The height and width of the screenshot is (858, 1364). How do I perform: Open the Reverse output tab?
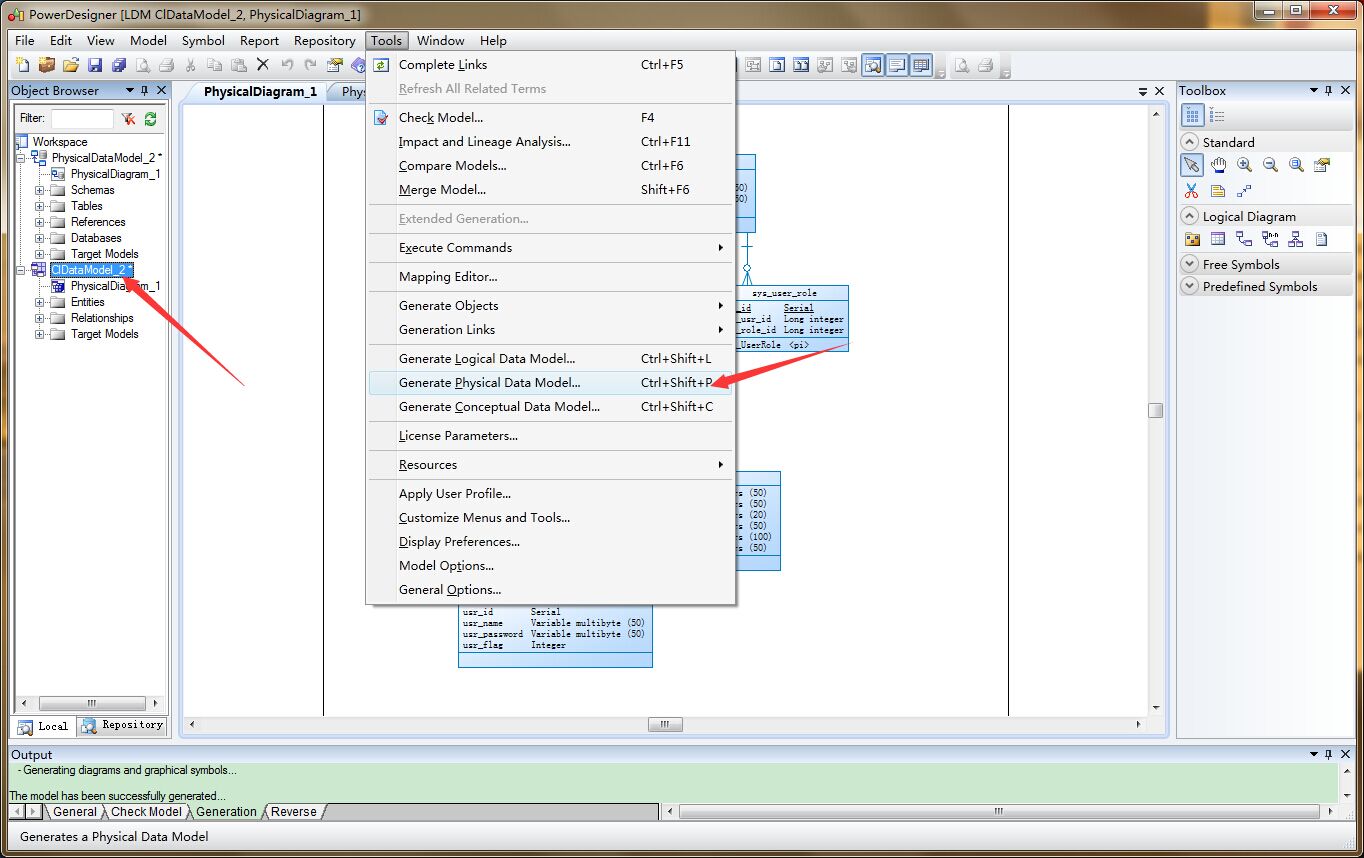[293, 812]
